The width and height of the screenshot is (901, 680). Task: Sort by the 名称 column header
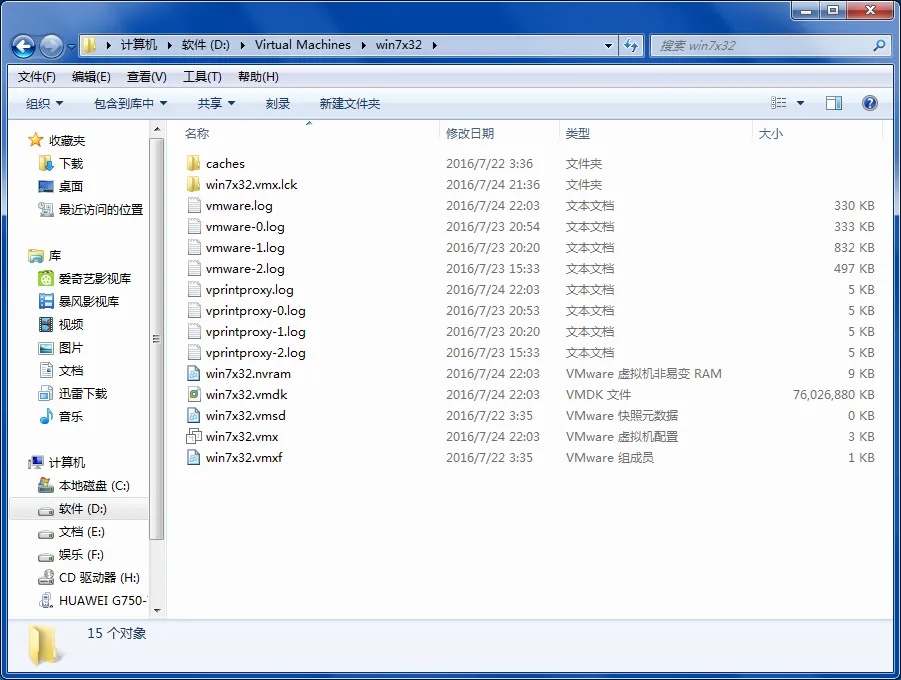(197, 133)
